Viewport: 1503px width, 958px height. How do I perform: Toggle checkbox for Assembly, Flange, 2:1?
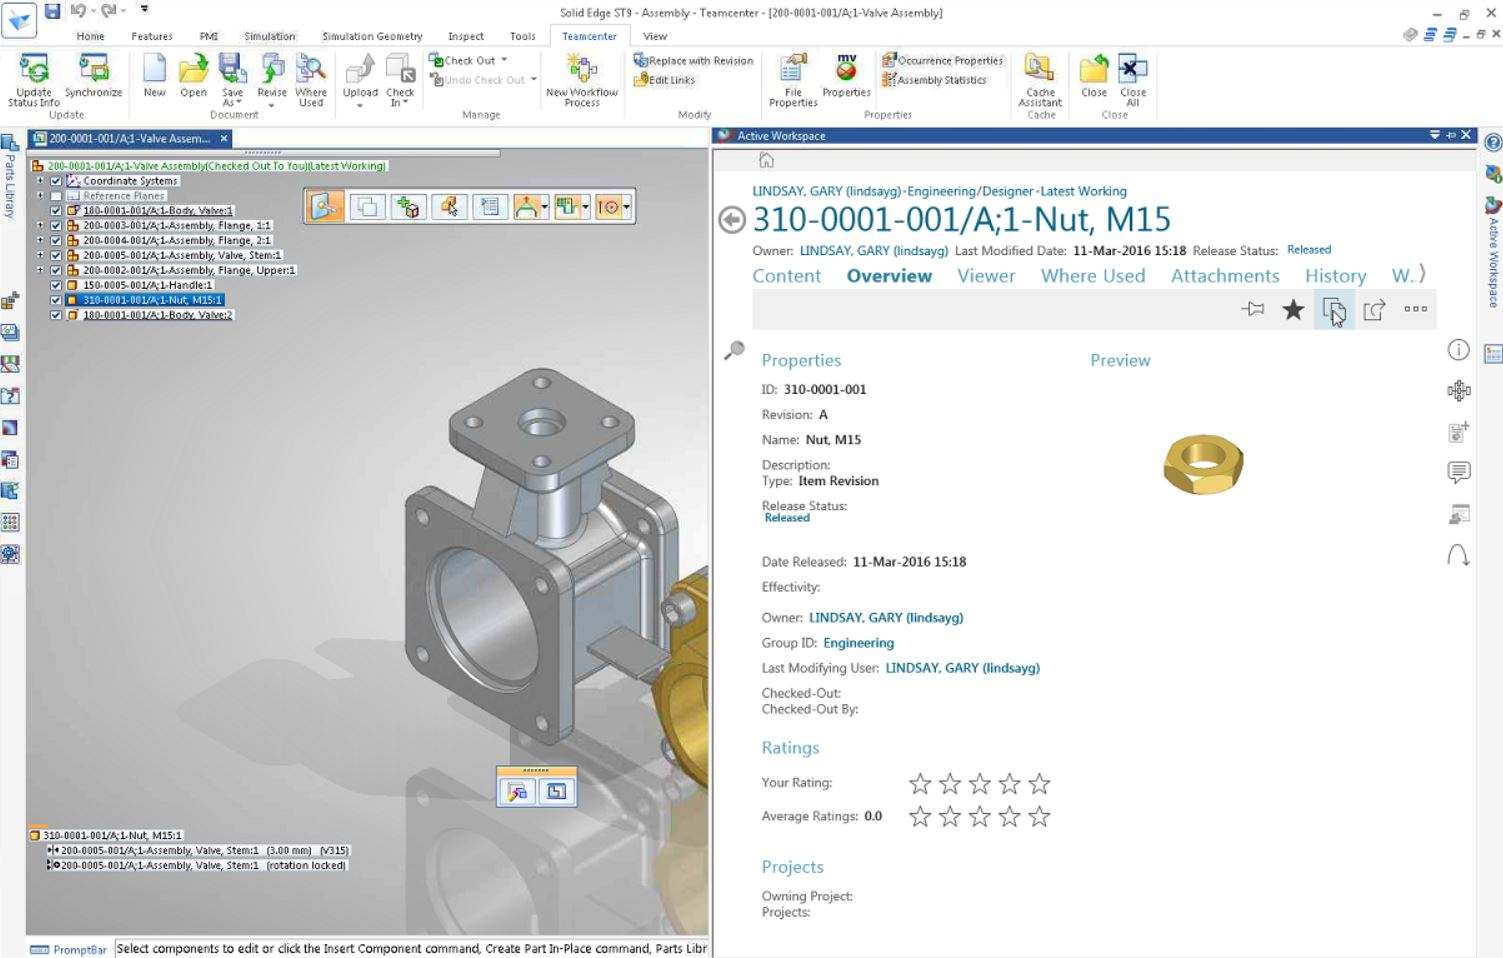(56, 241)
